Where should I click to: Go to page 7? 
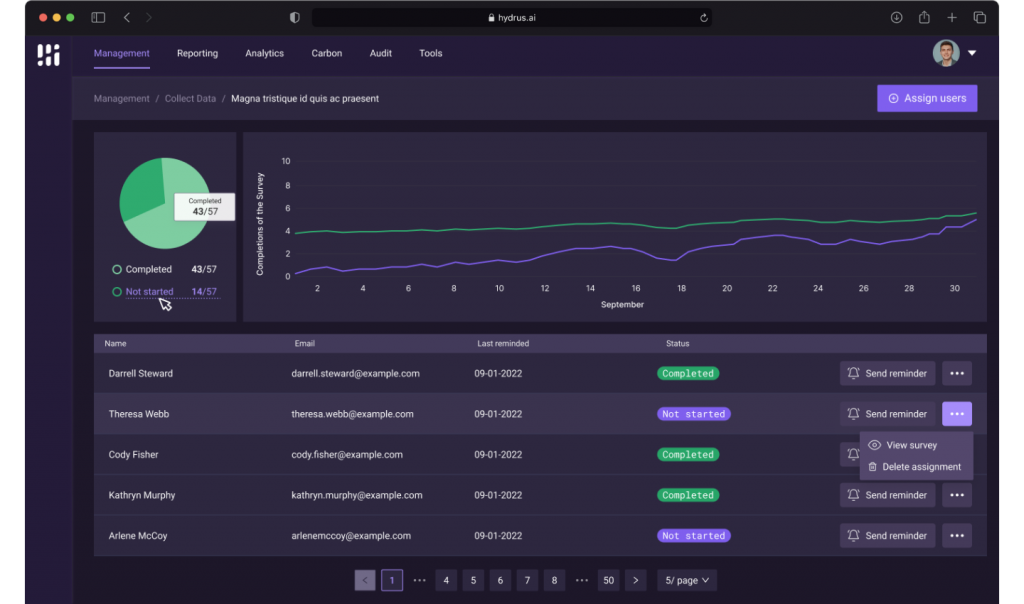527,580
